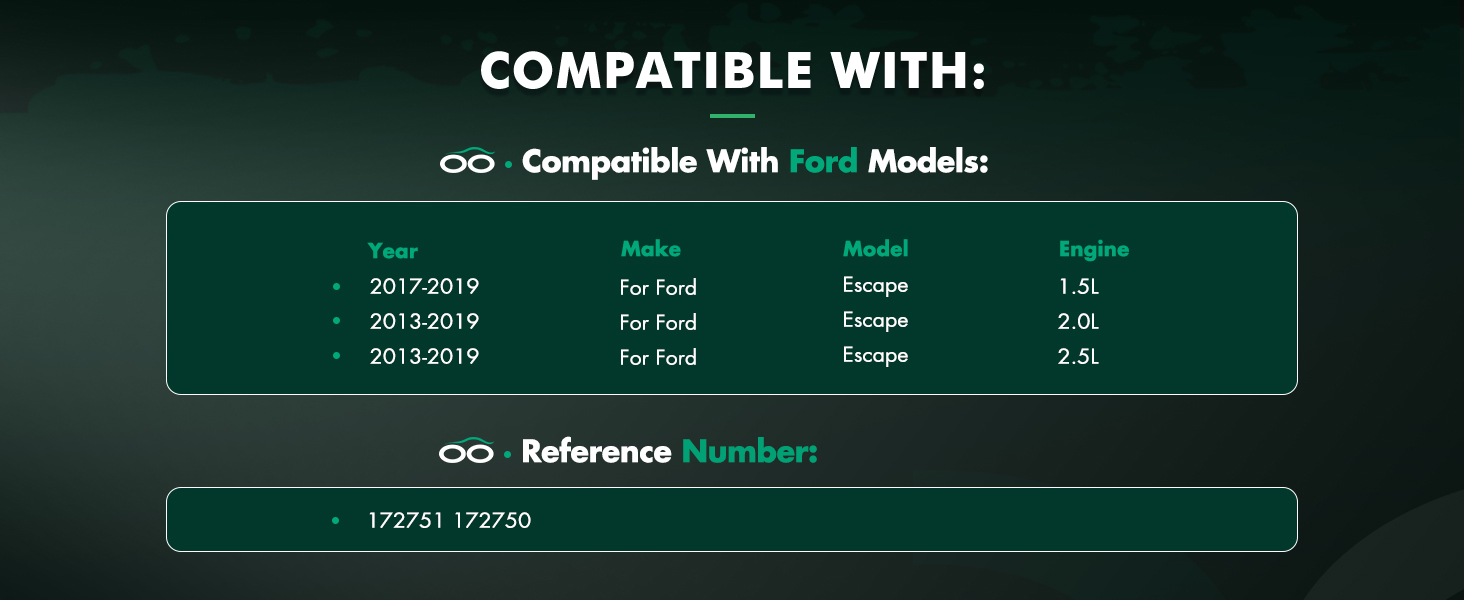Image resolution: width=1464 pixels, height=600 pixels.
Task: Click the green divider line under the title
Action: click(732, 116)
